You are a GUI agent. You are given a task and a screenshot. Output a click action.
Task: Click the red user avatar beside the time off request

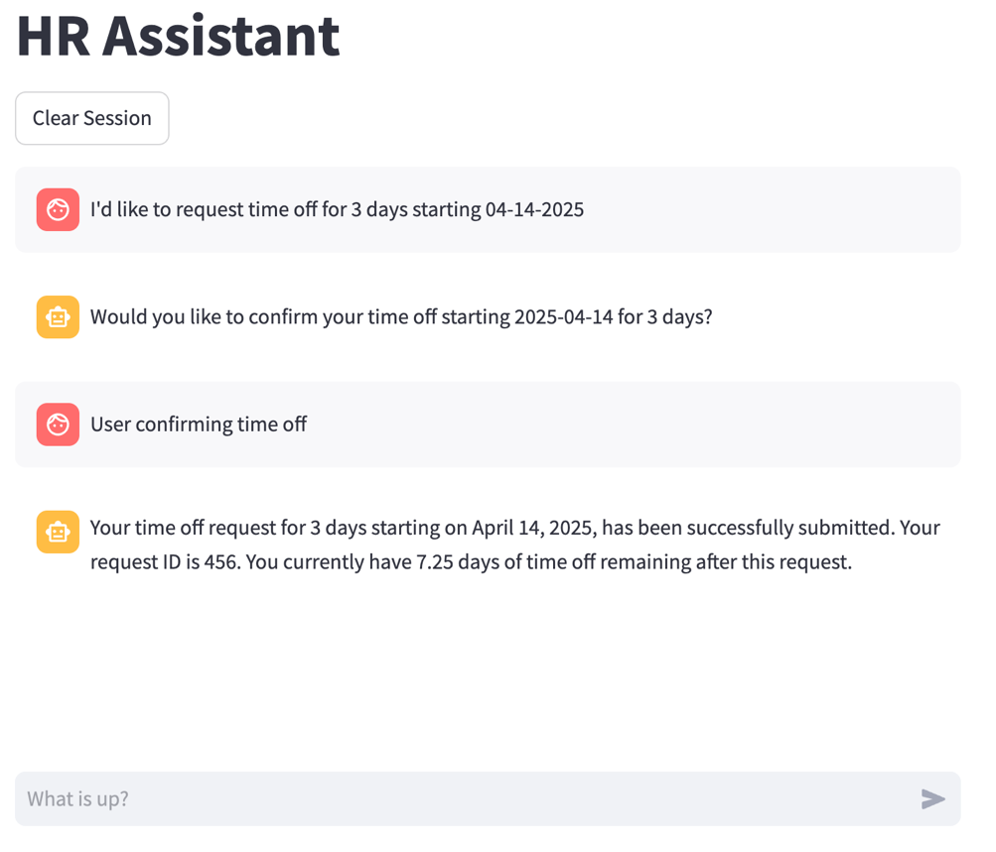click(x=57, y=209)
